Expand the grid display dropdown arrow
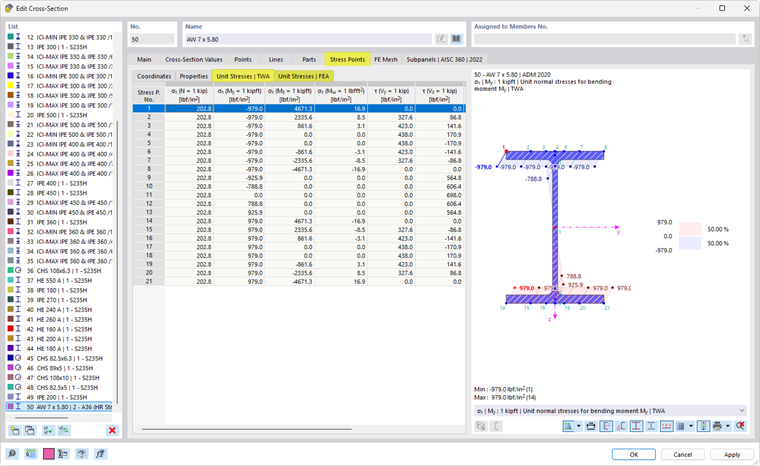Screen dimensions: 760x466 pos(691,426)
